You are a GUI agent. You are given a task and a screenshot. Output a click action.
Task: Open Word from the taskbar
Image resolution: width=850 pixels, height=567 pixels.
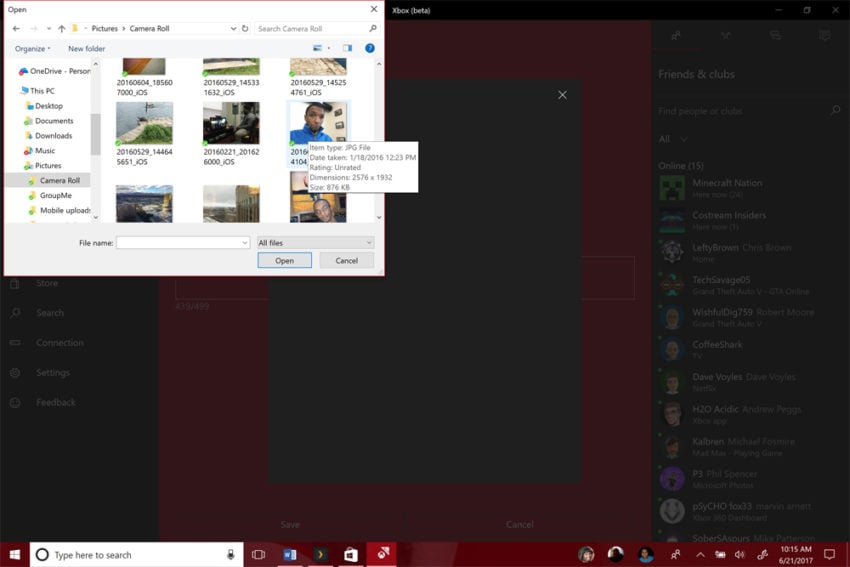pyautogui.click(x=289, y=555)
